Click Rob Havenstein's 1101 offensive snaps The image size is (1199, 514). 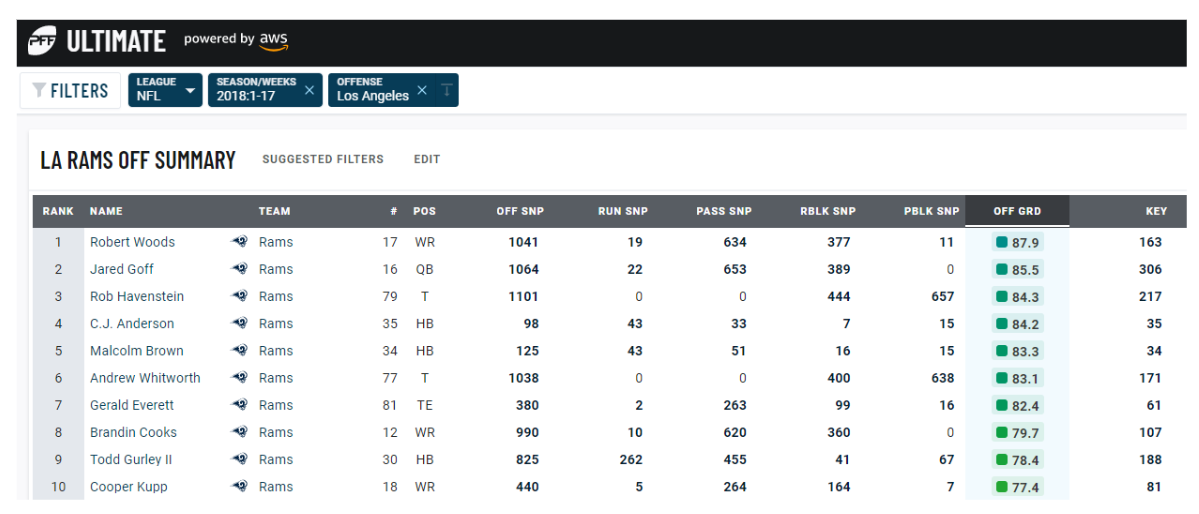click(x=523, y=296)
